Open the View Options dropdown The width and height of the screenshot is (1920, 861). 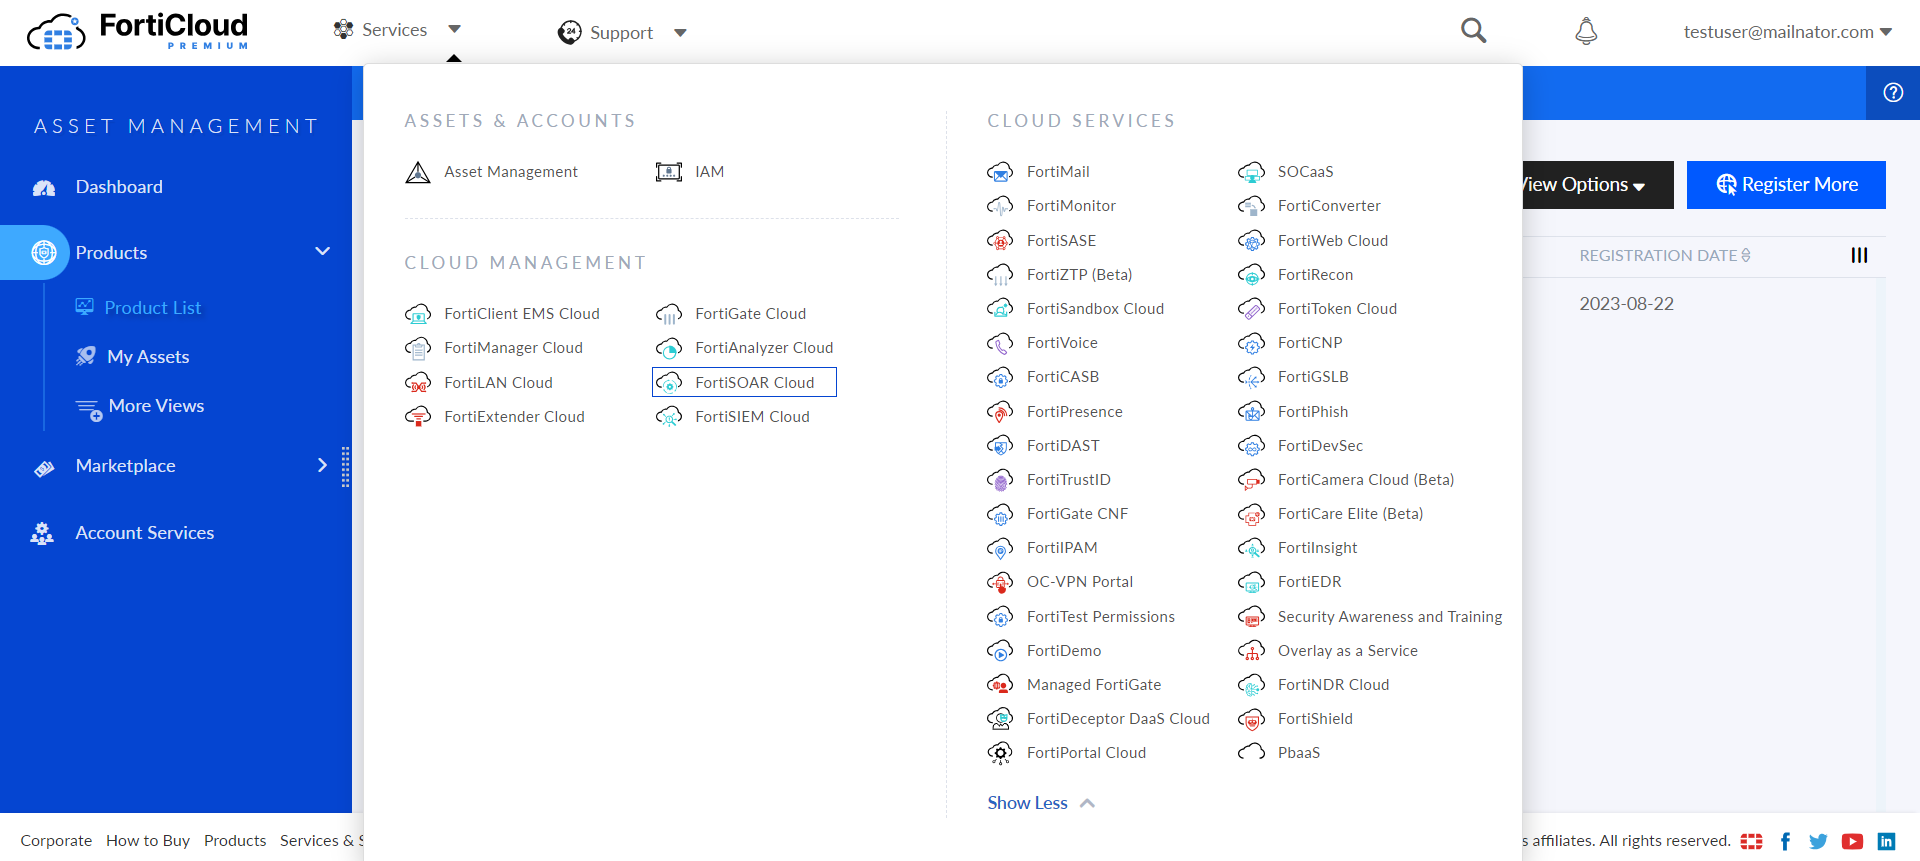pyautogui.click(x=1597, y=185)
